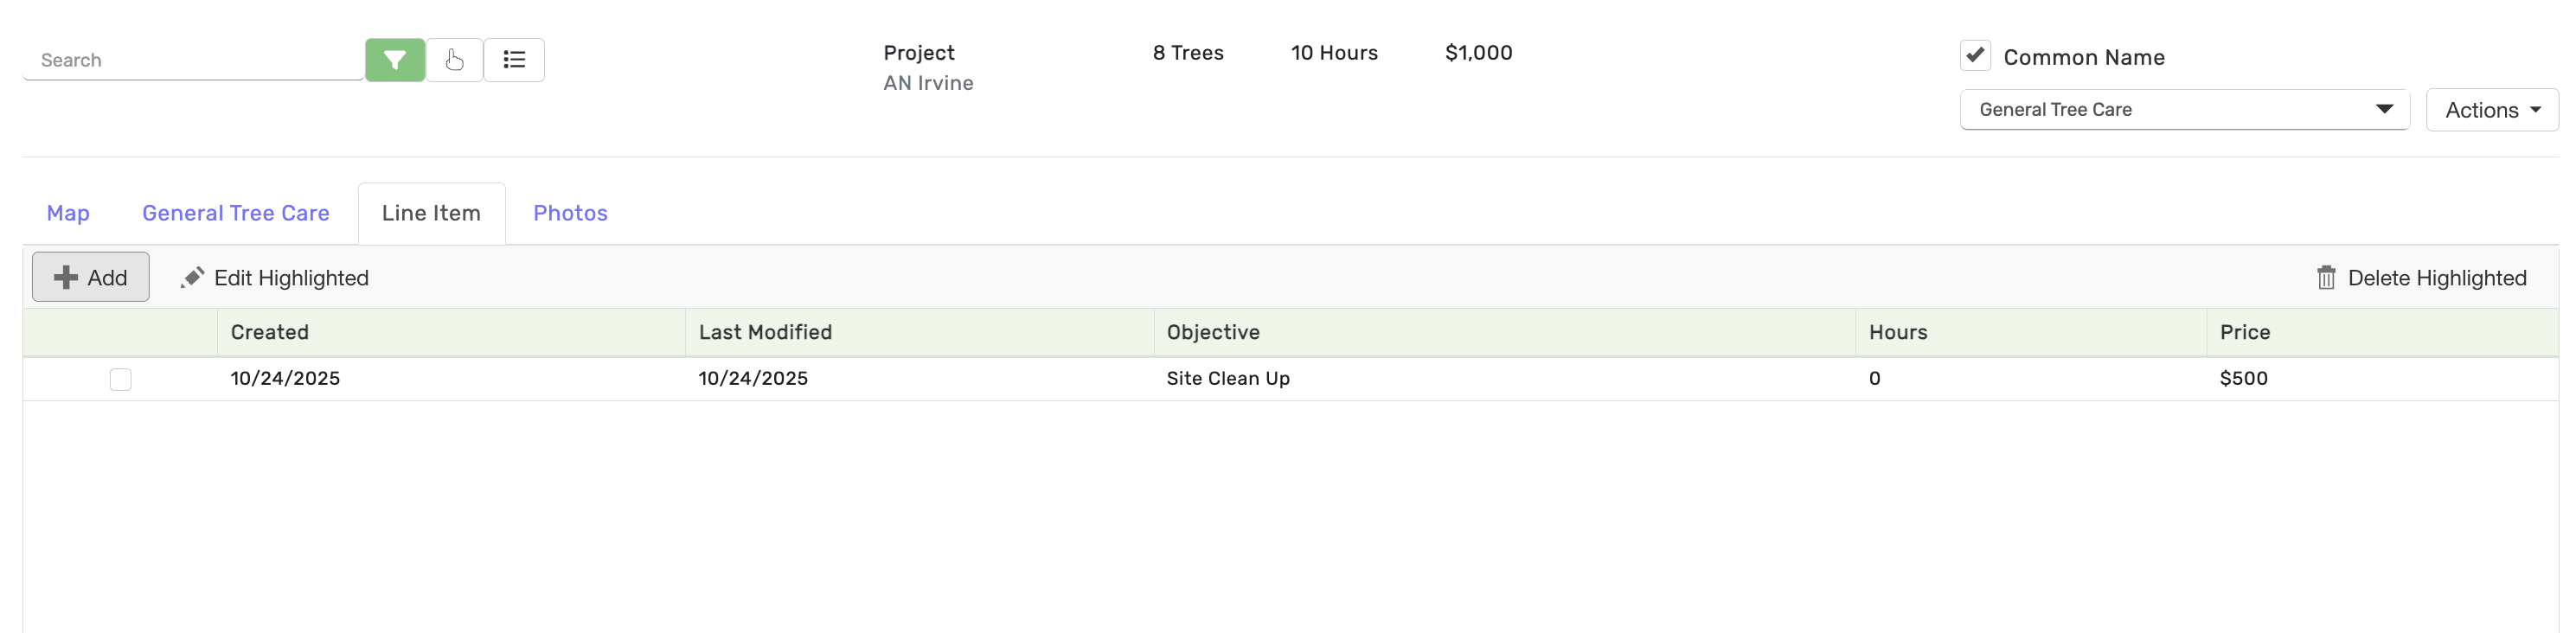Click the Price column header
This screenshot has height=633, width=2576.
(x=2245, y=332)
